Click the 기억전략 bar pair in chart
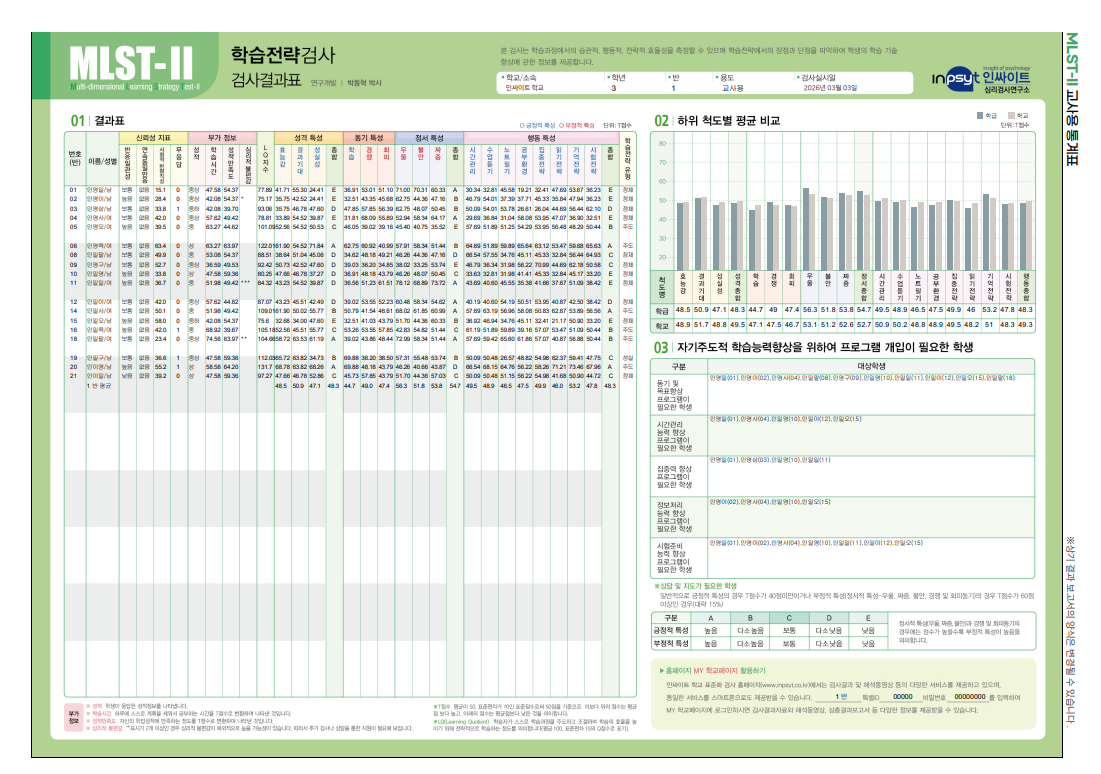The image size is (1101, 774). tap(990, 232)
